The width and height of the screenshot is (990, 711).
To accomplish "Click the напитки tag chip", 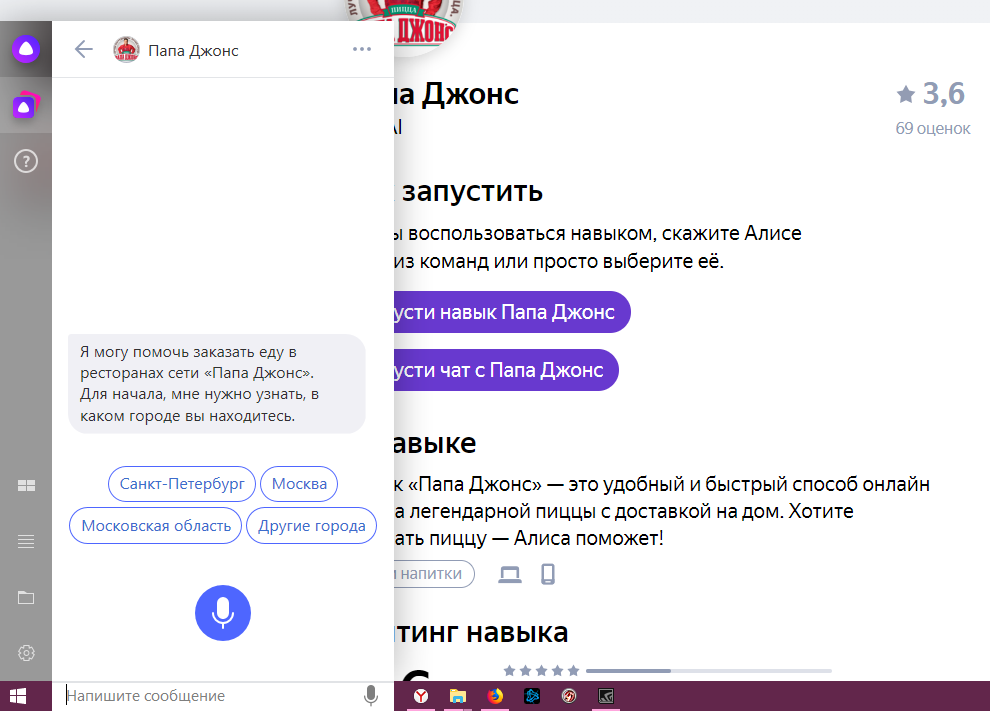I will (x=434, y=574).
